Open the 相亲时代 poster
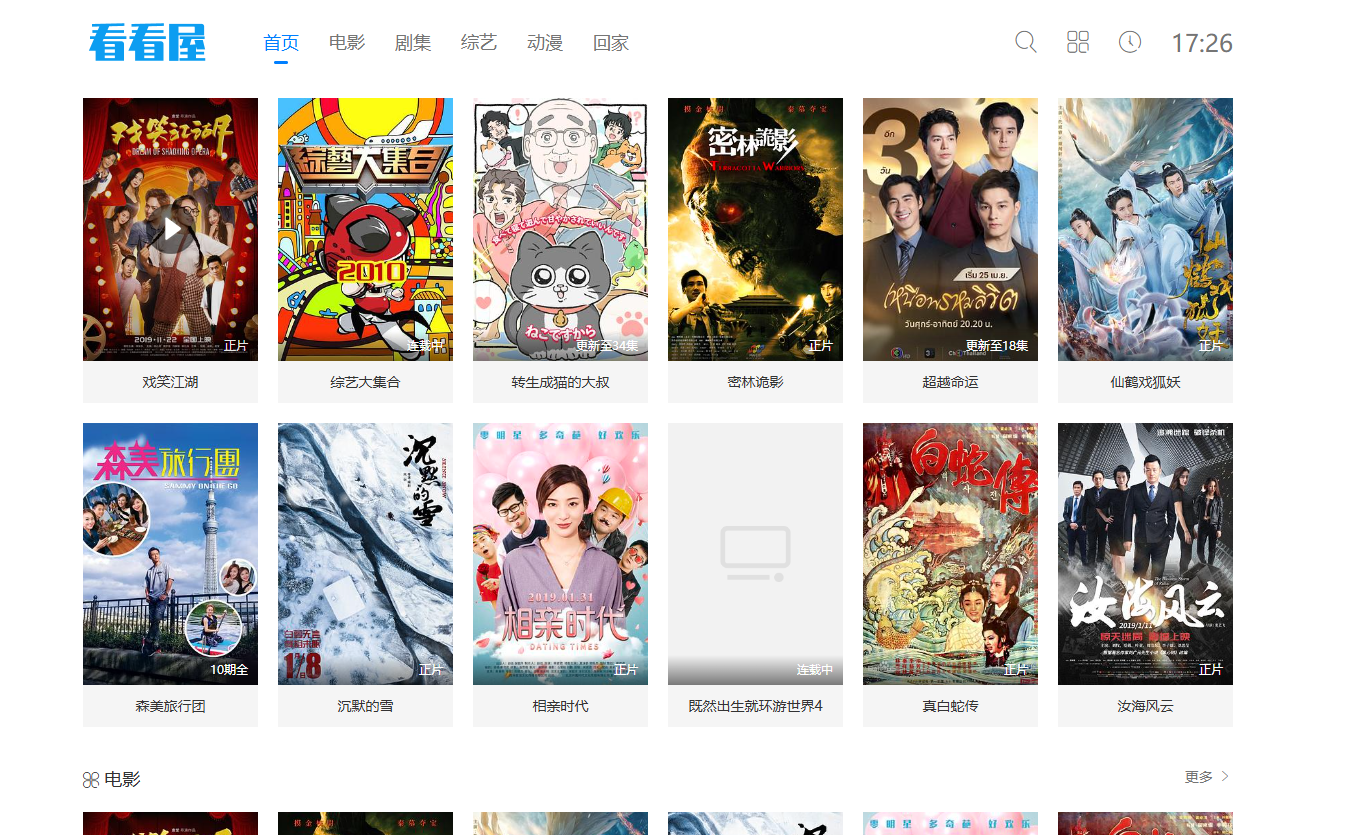 point(560,554)
